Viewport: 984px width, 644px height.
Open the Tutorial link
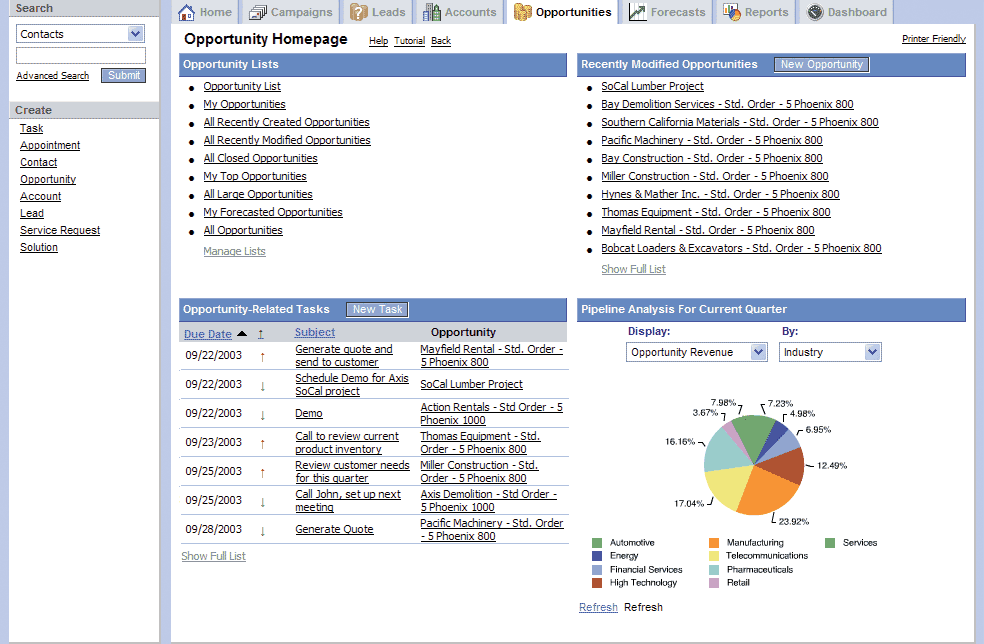click(x=409, y=41)
